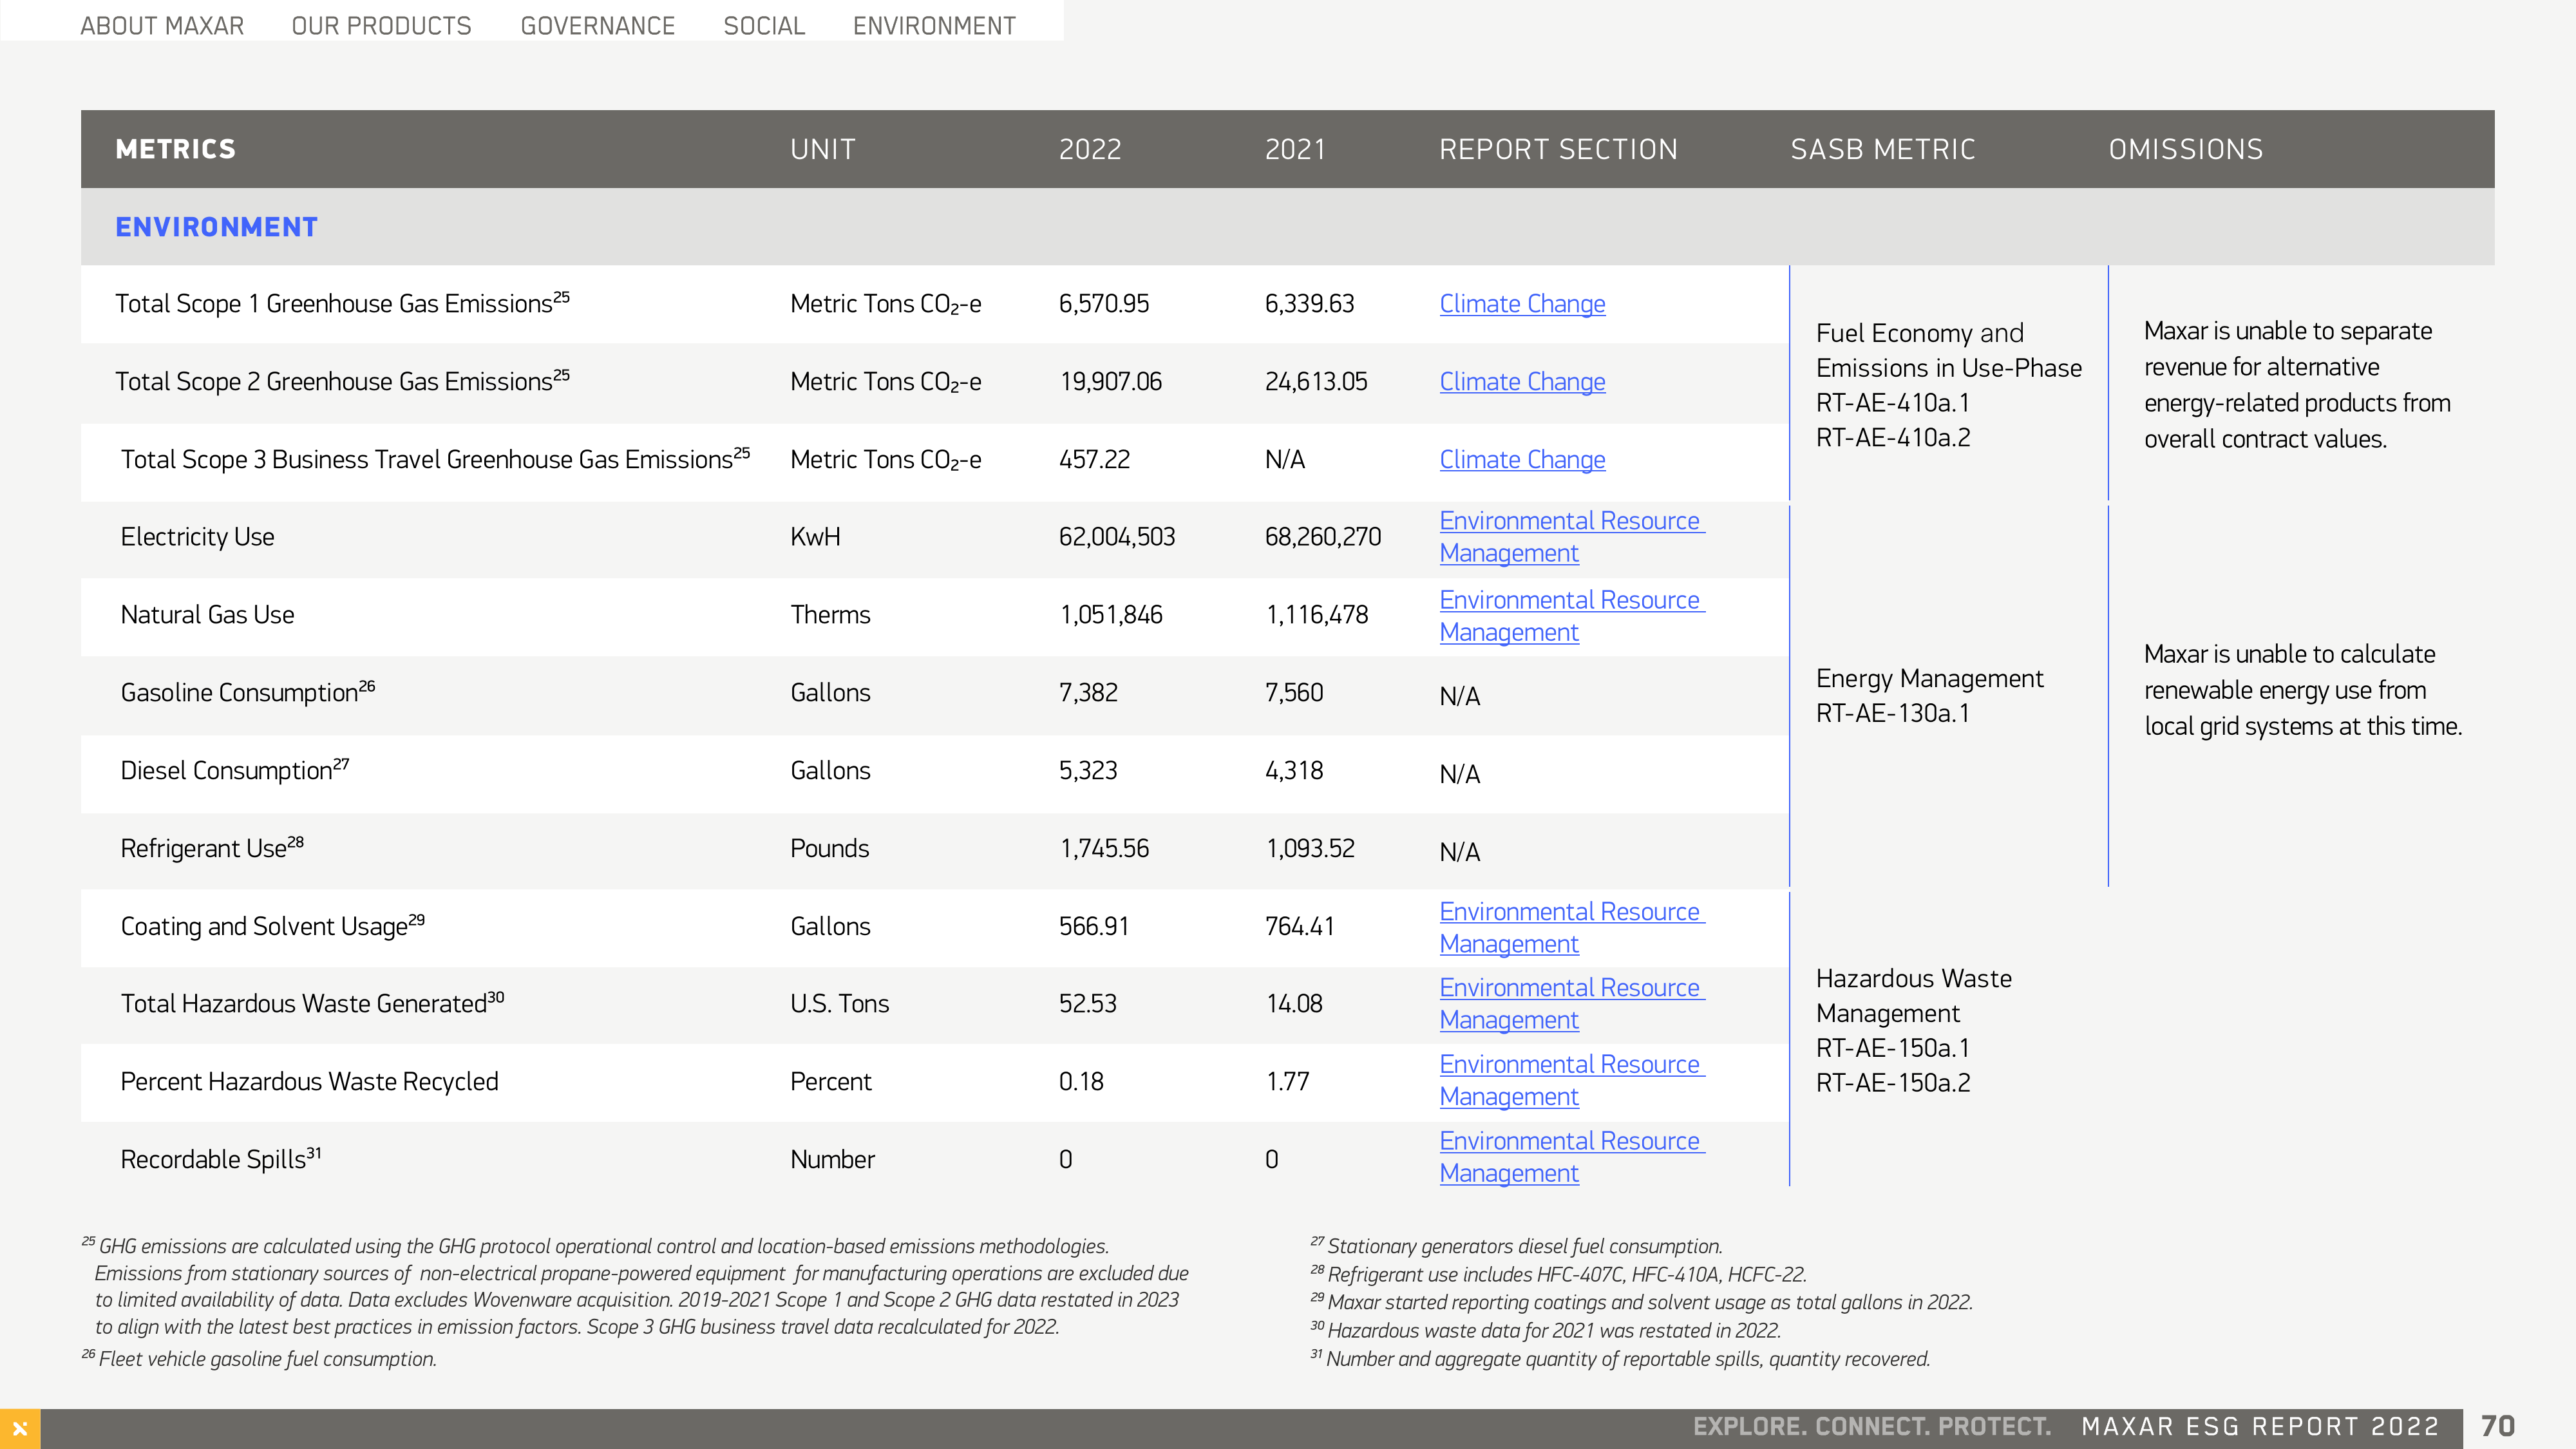
Task: Select the 566.91 value
Action: [x=1094, y=927]
